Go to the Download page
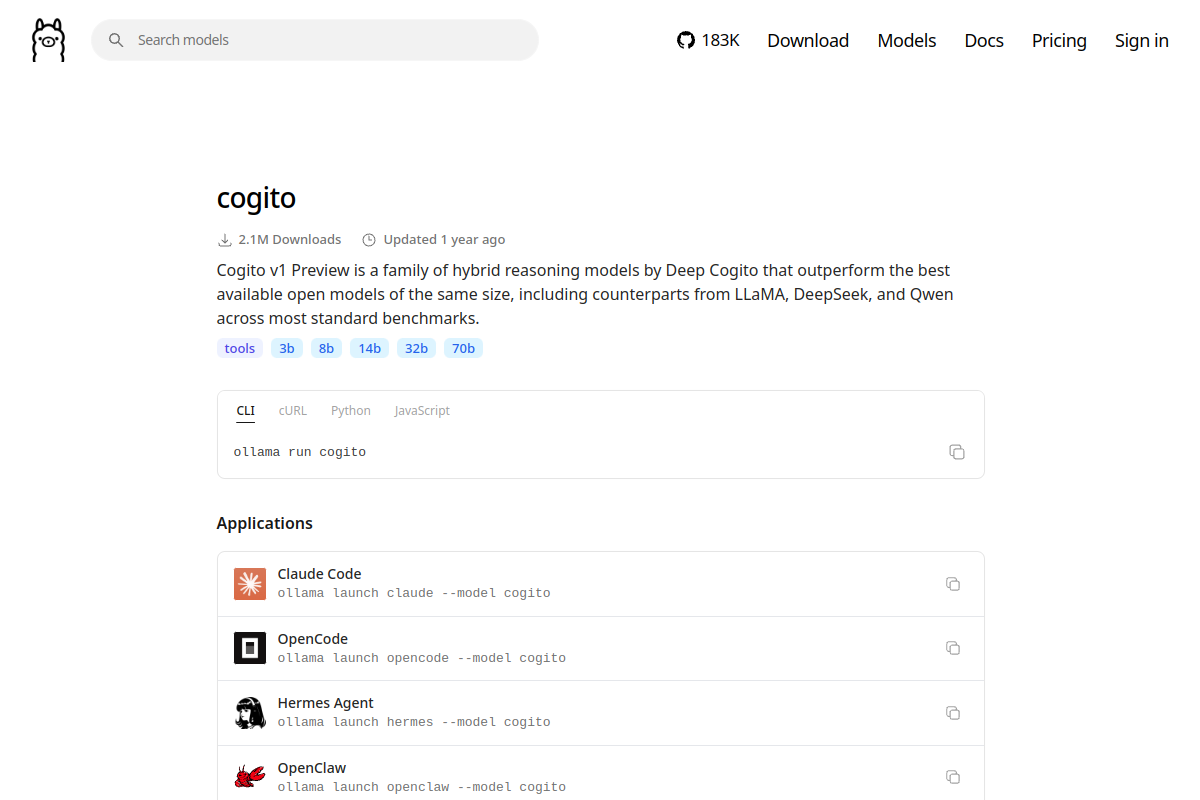1200x800 pixels. tap(808, 40)
